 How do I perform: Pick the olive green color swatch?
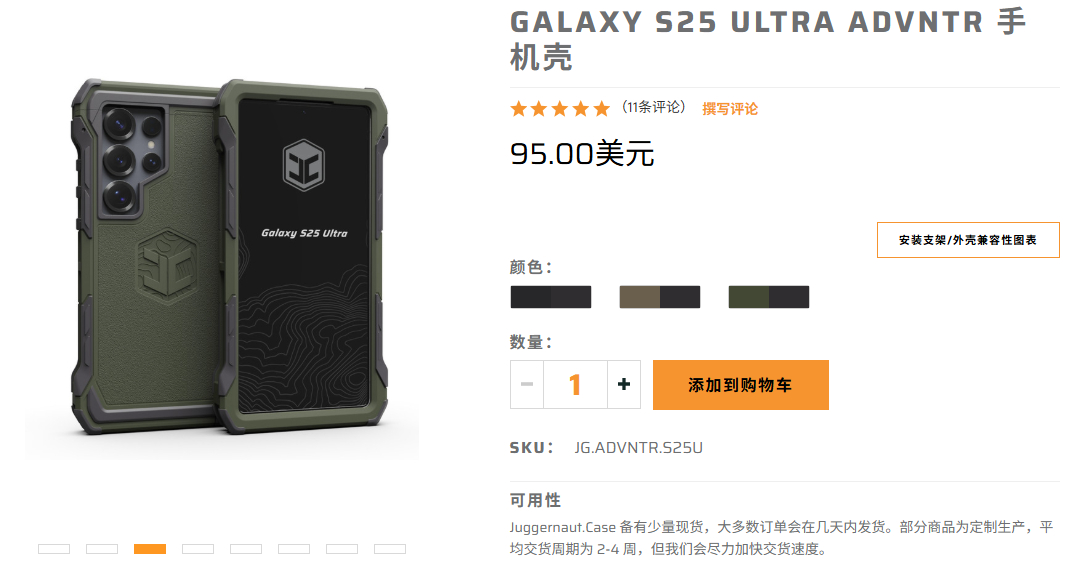(x=769, y=297)
